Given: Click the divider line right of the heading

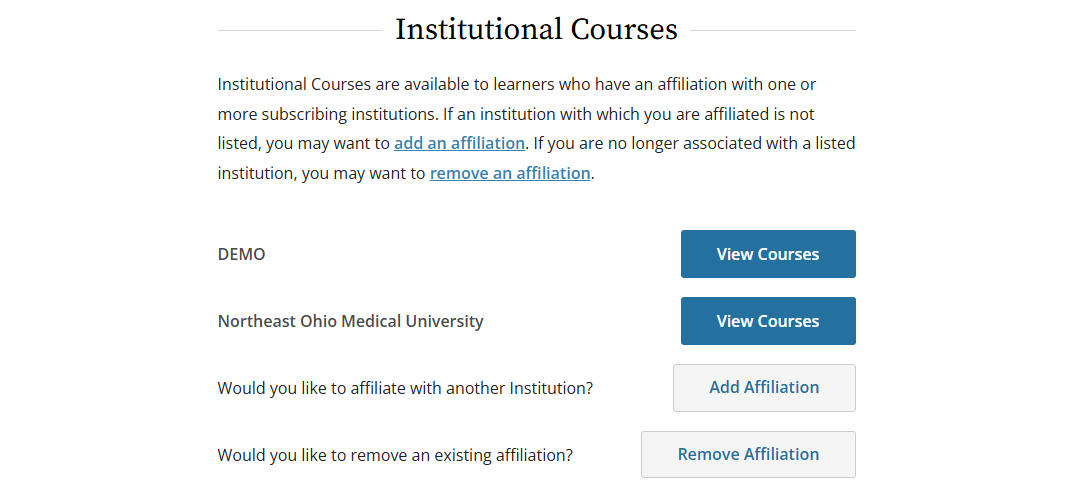Looking at the screenshot, I should [x=772, y=31].
